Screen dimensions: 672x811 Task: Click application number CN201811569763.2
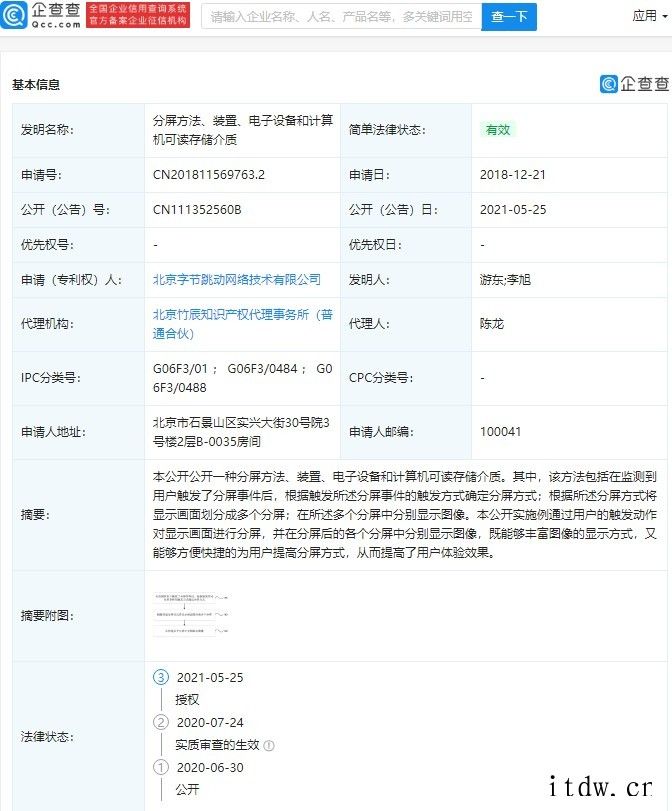pos(208,175)
